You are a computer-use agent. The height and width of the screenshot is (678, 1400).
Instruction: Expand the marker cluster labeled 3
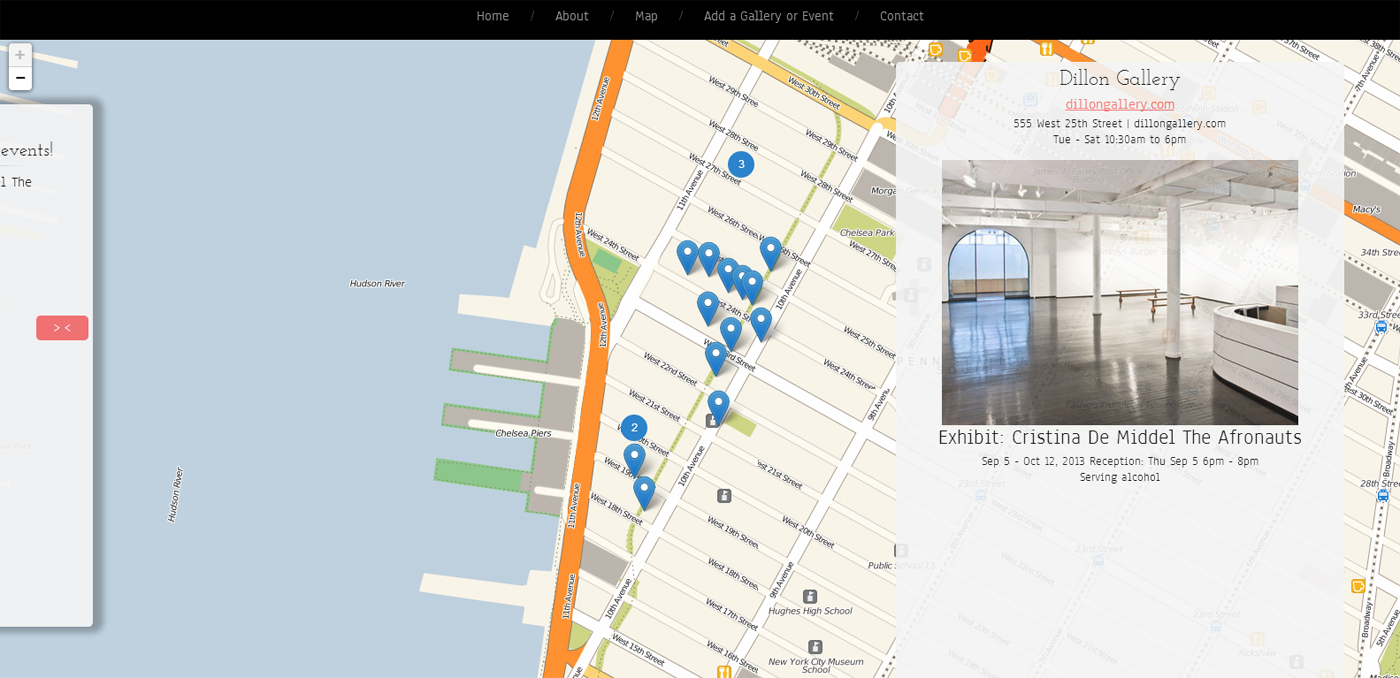pyautogui.click(x=741, y=165)
